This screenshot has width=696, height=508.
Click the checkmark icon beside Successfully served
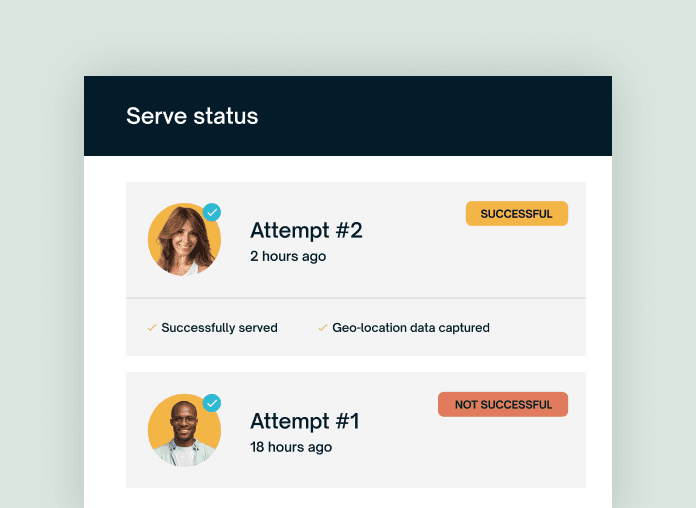(152, 328)
